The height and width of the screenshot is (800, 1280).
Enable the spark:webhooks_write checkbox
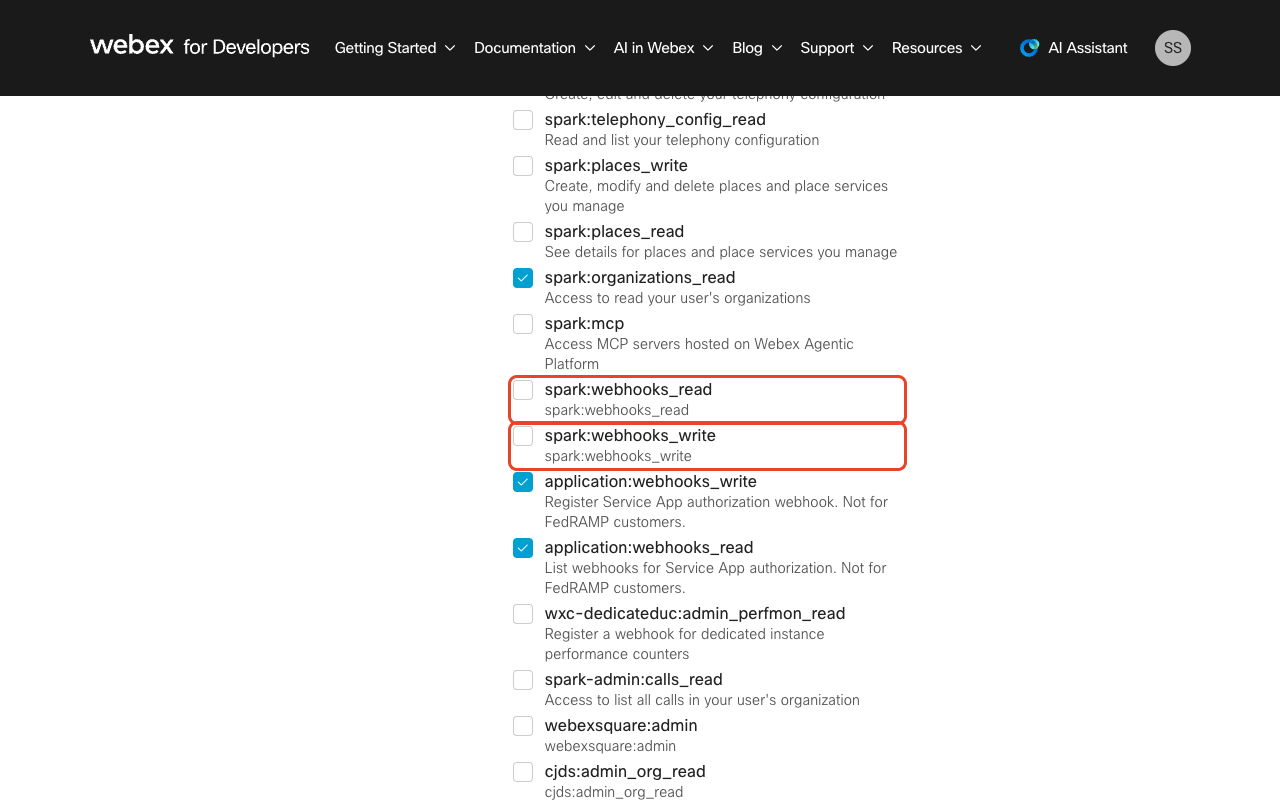pyautogui.click(x=523, y=436)
